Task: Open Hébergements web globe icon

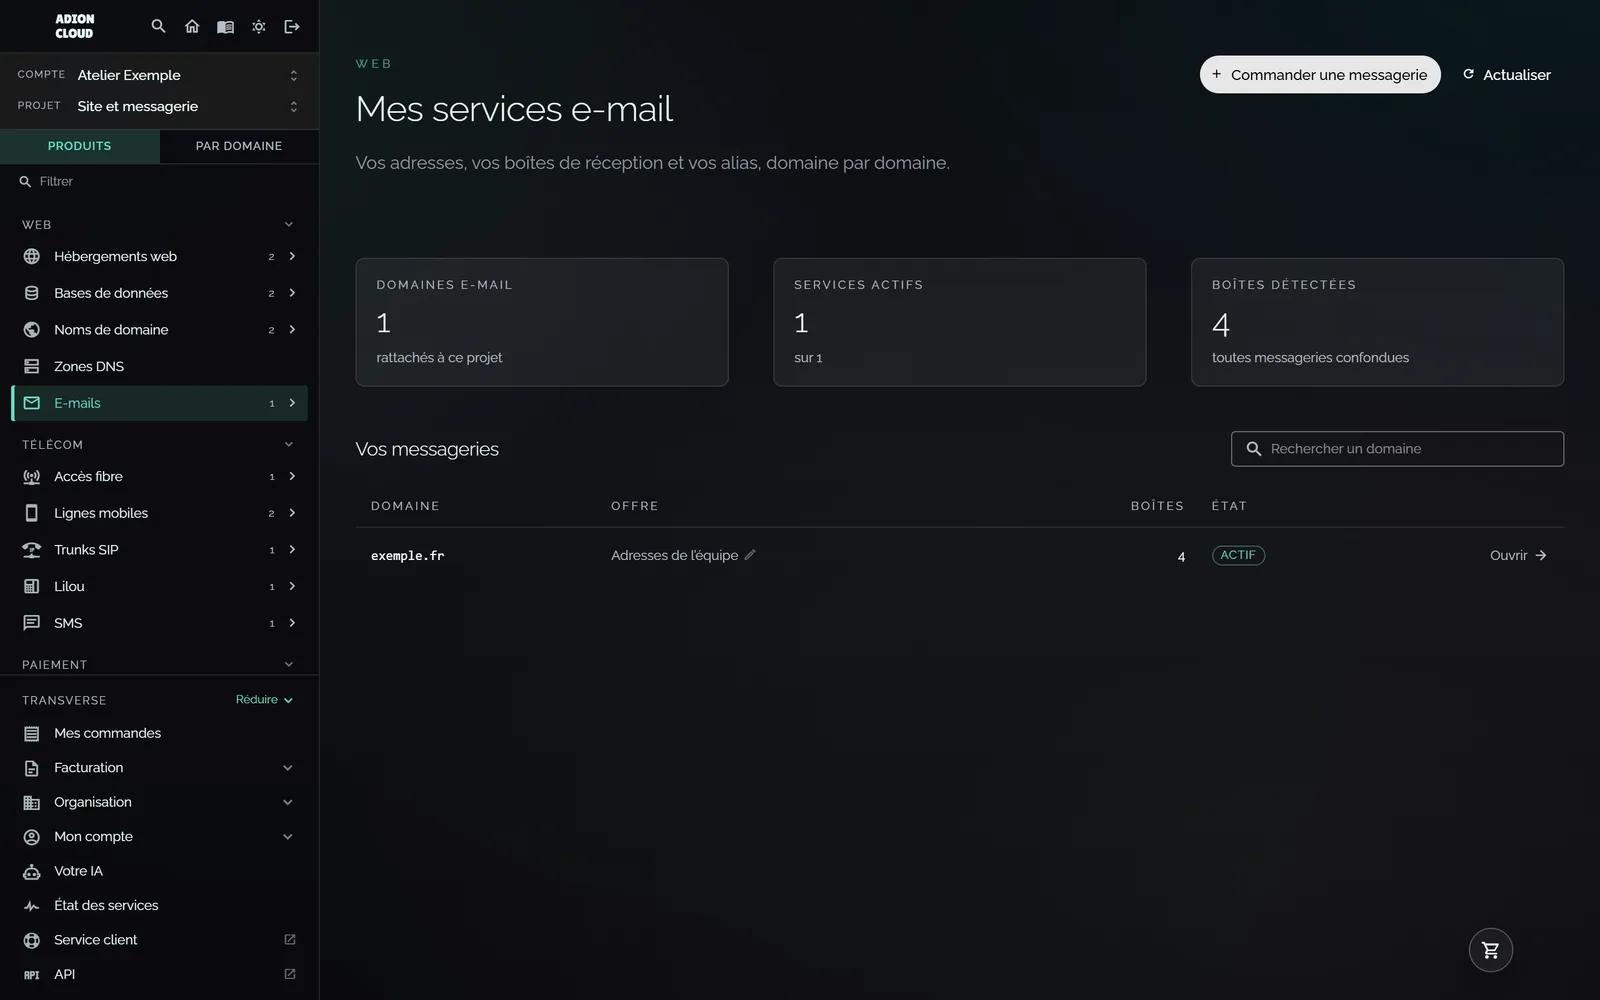Action: point(32,256)
